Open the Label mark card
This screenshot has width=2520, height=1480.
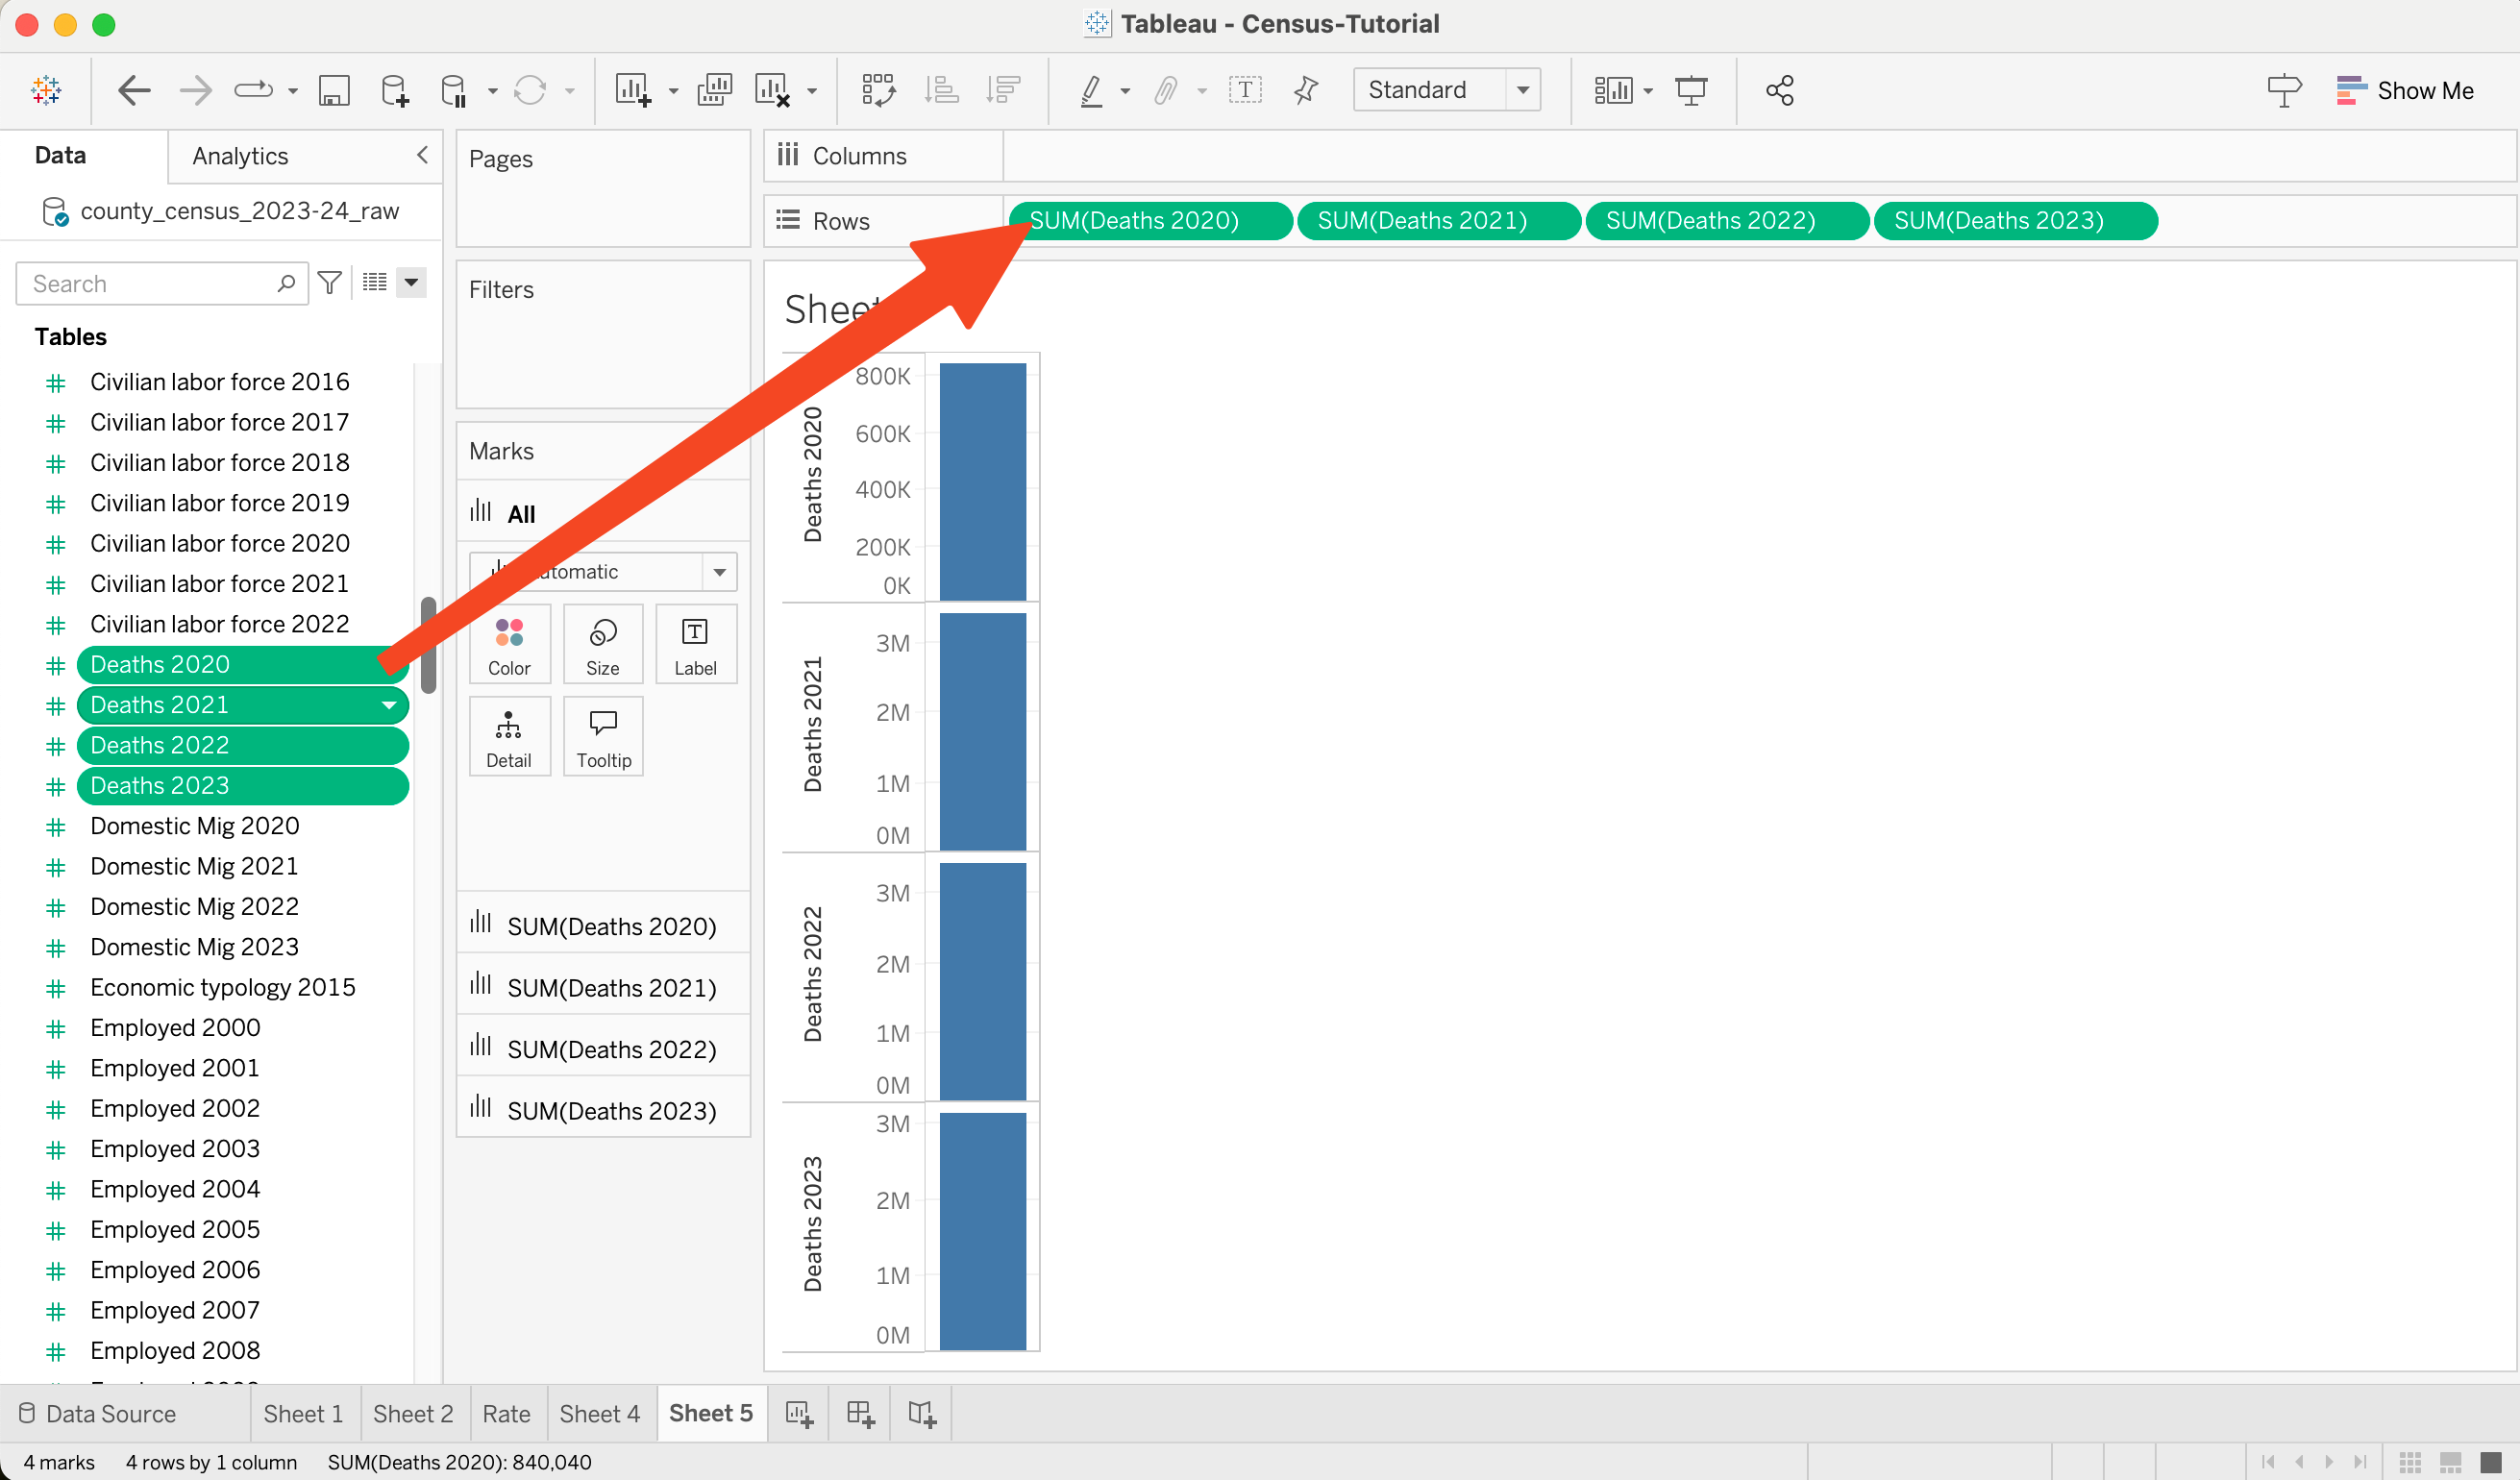(695, 644)
